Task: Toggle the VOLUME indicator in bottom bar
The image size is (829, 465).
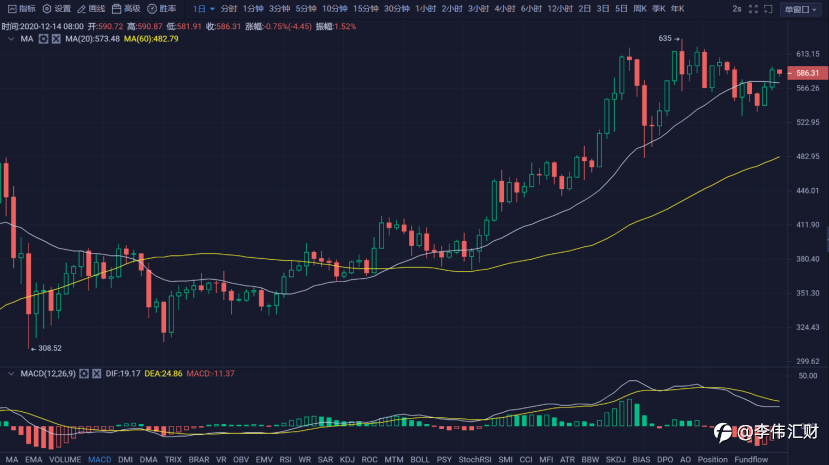Action: pyautogui.click(x=65, y=459)
